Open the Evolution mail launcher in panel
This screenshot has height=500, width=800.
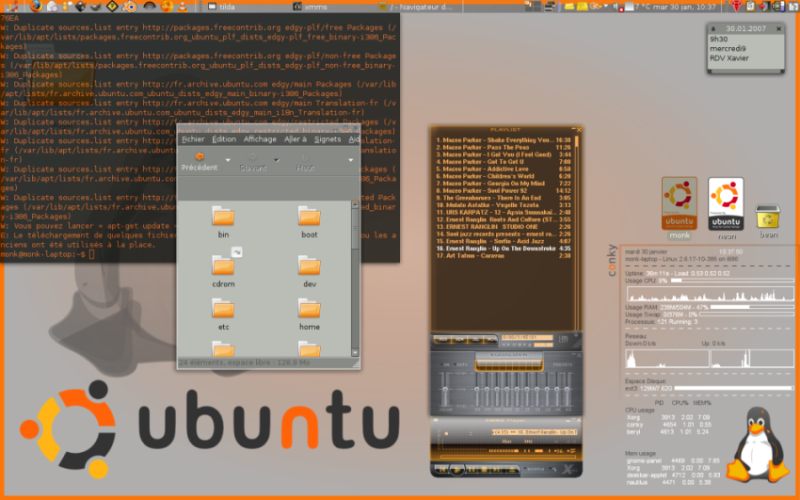click(x=52, y=6)
